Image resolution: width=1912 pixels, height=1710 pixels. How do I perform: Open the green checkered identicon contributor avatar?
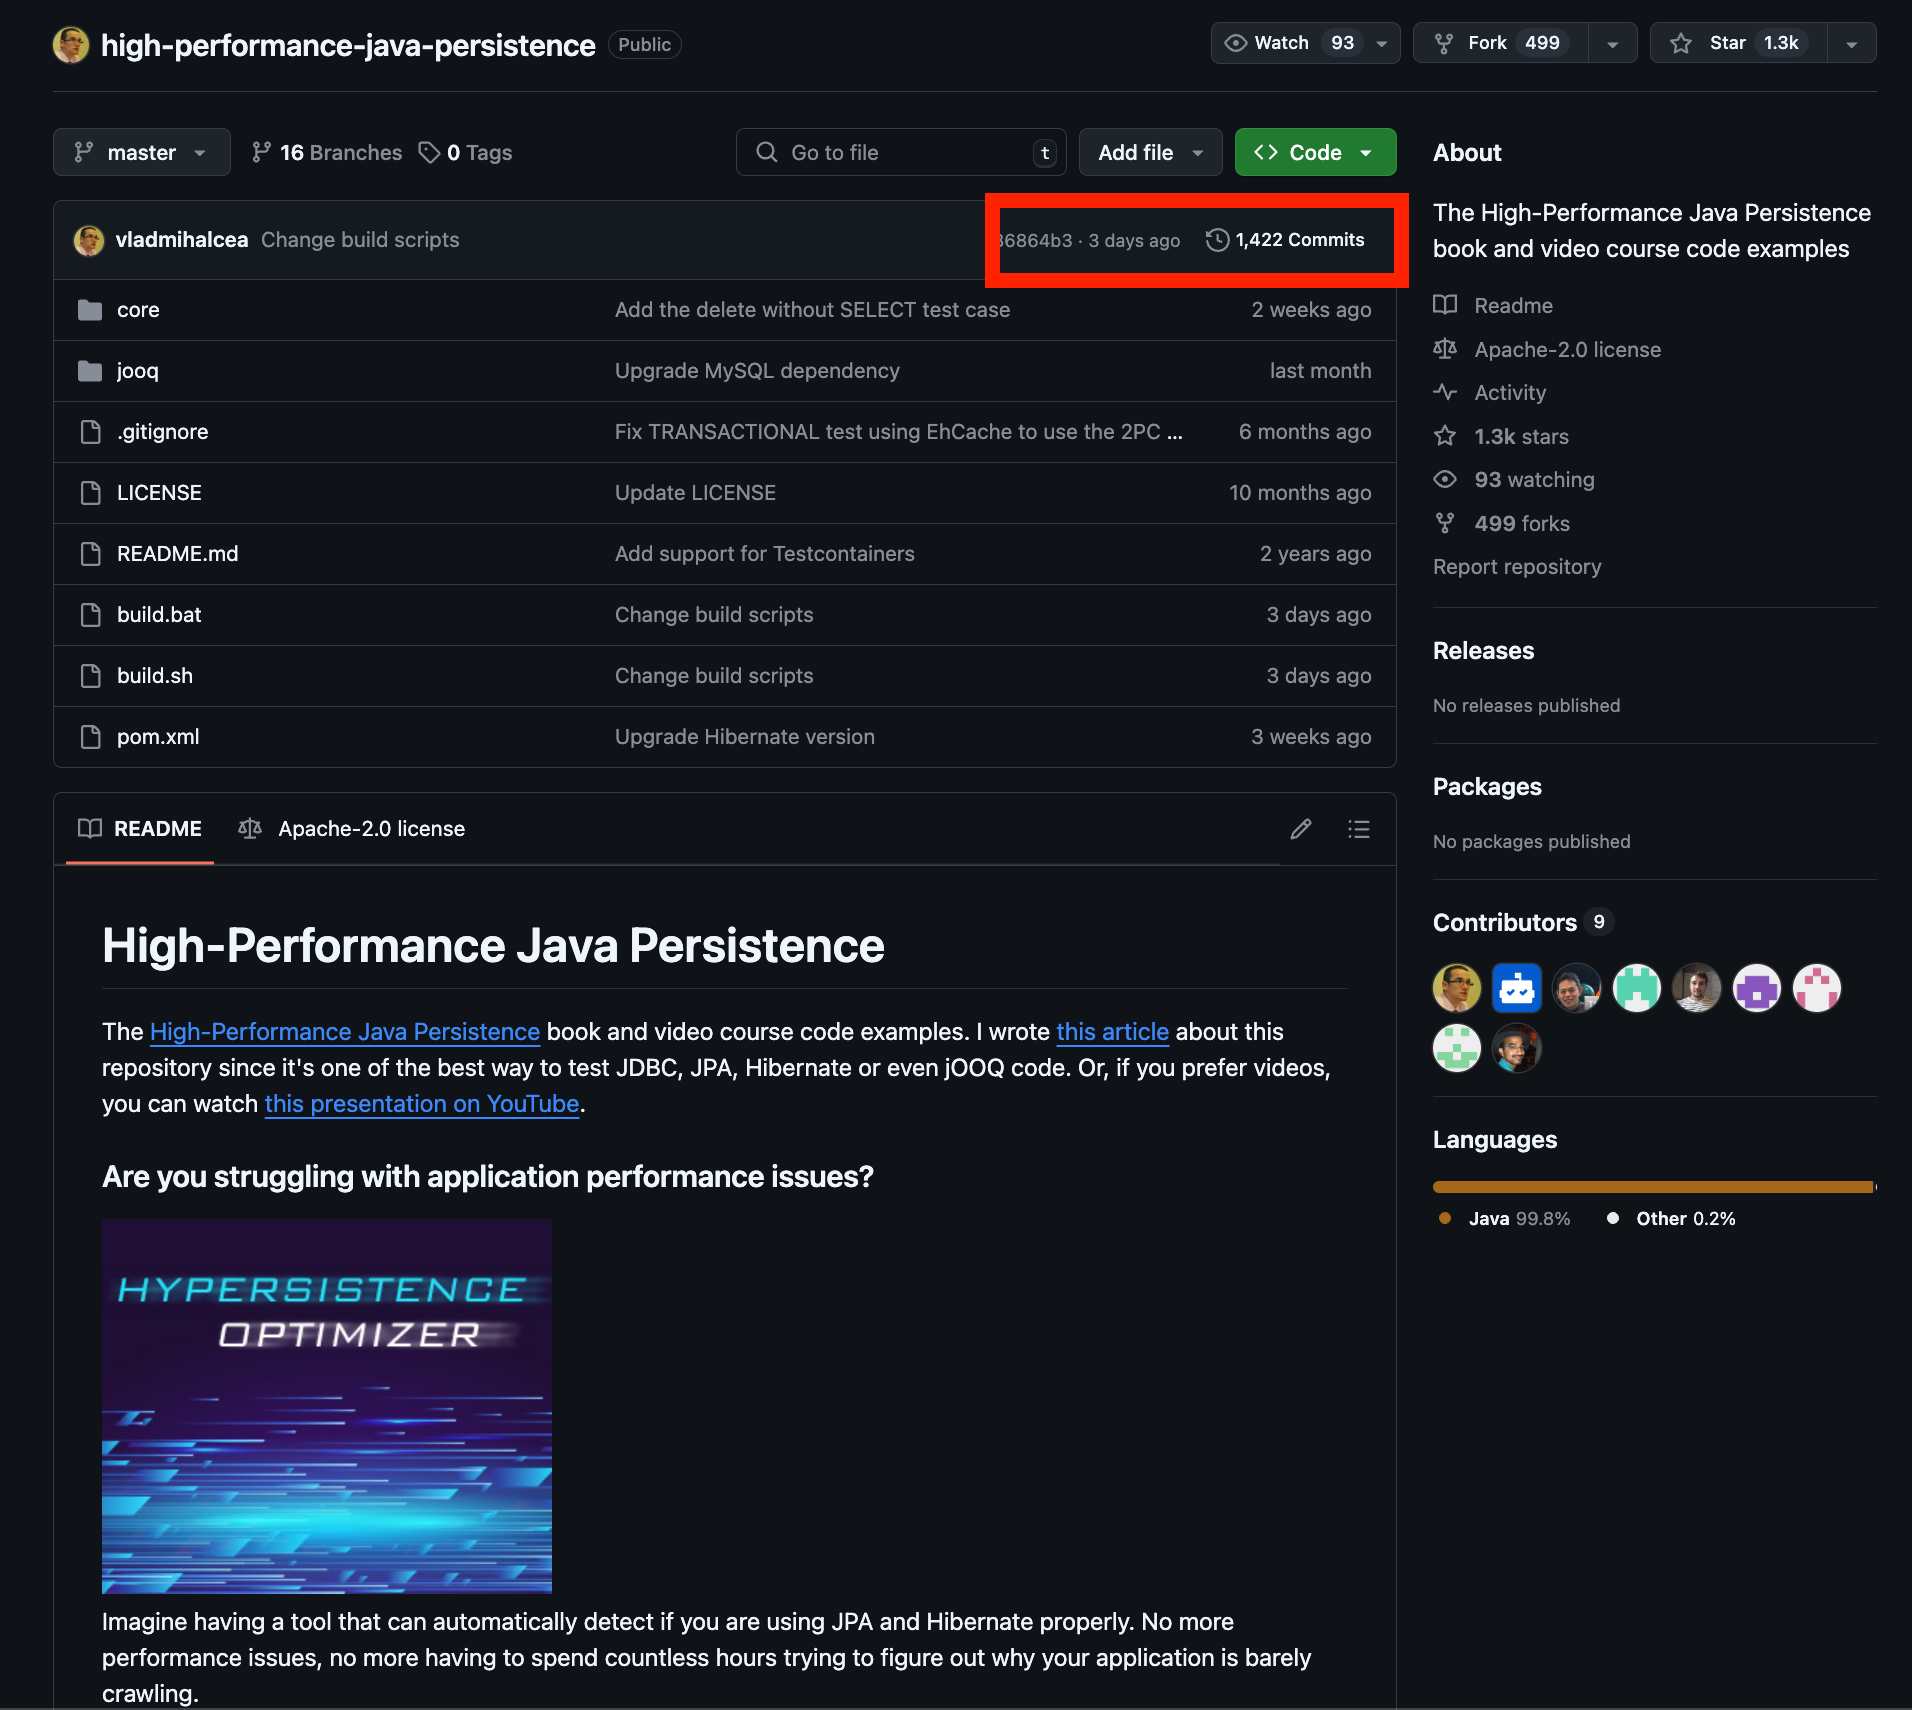point(1457,1048)
